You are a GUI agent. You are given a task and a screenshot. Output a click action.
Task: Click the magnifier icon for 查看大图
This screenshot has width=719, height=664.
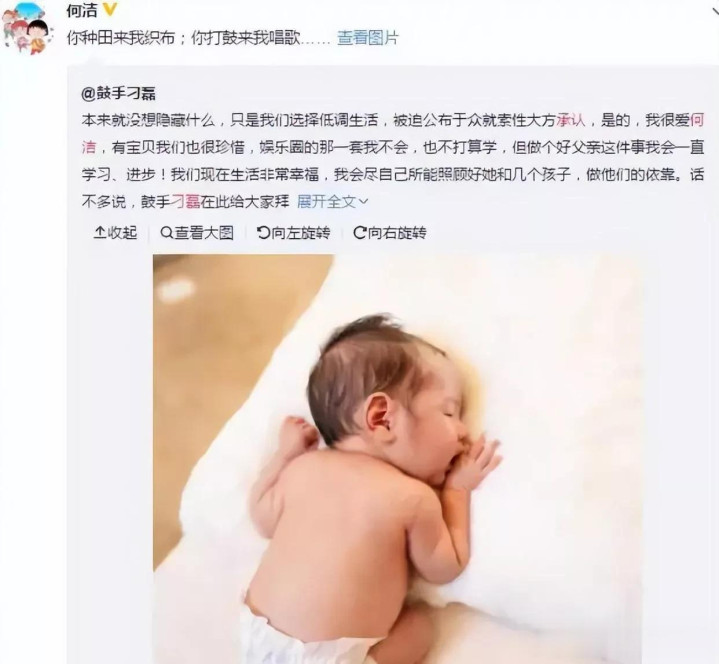[x=166, y=232]
